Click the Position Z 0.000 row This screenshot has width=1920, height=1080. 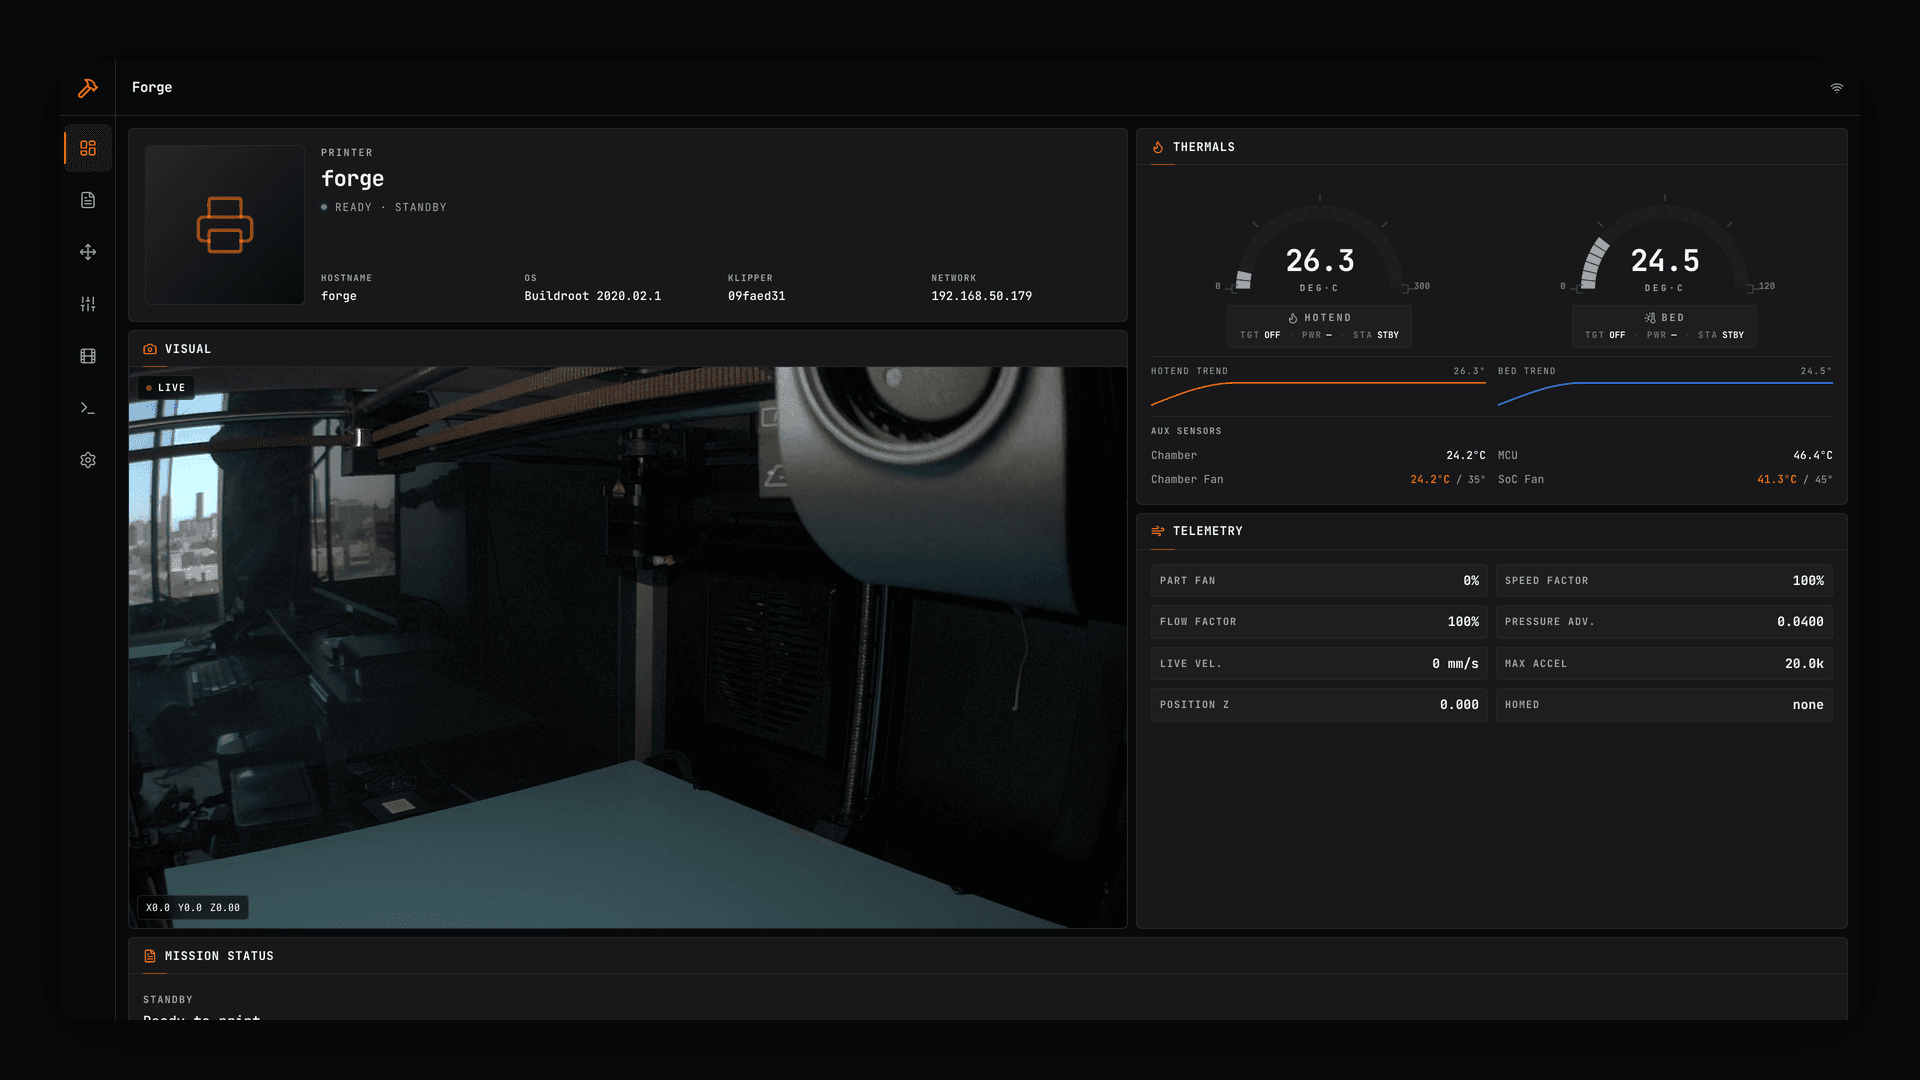[1319, 705]
